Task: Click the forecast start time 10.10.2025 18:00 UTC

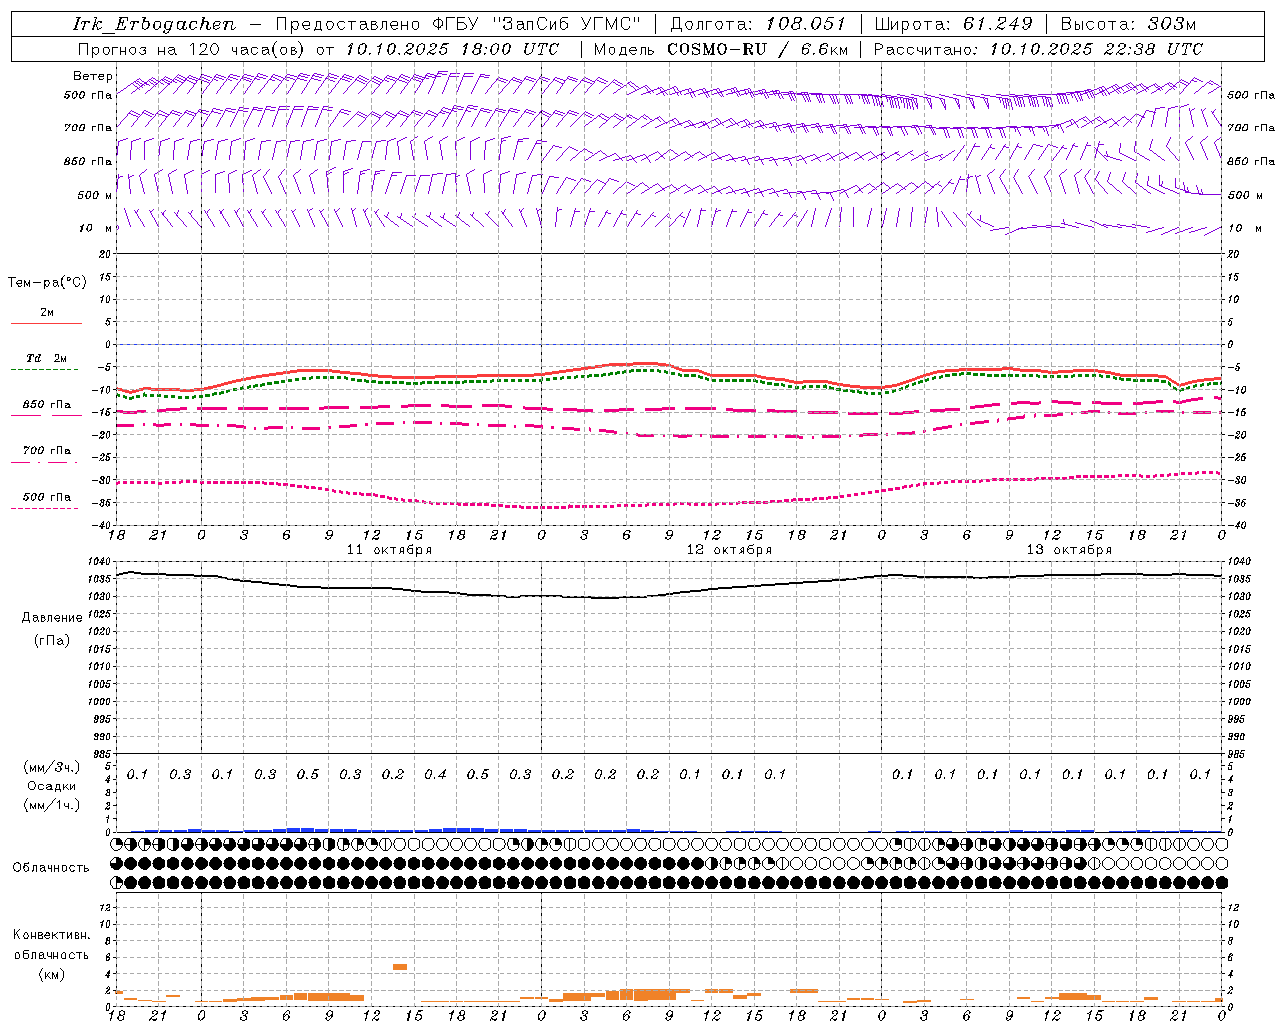Action: click(452, 49)
